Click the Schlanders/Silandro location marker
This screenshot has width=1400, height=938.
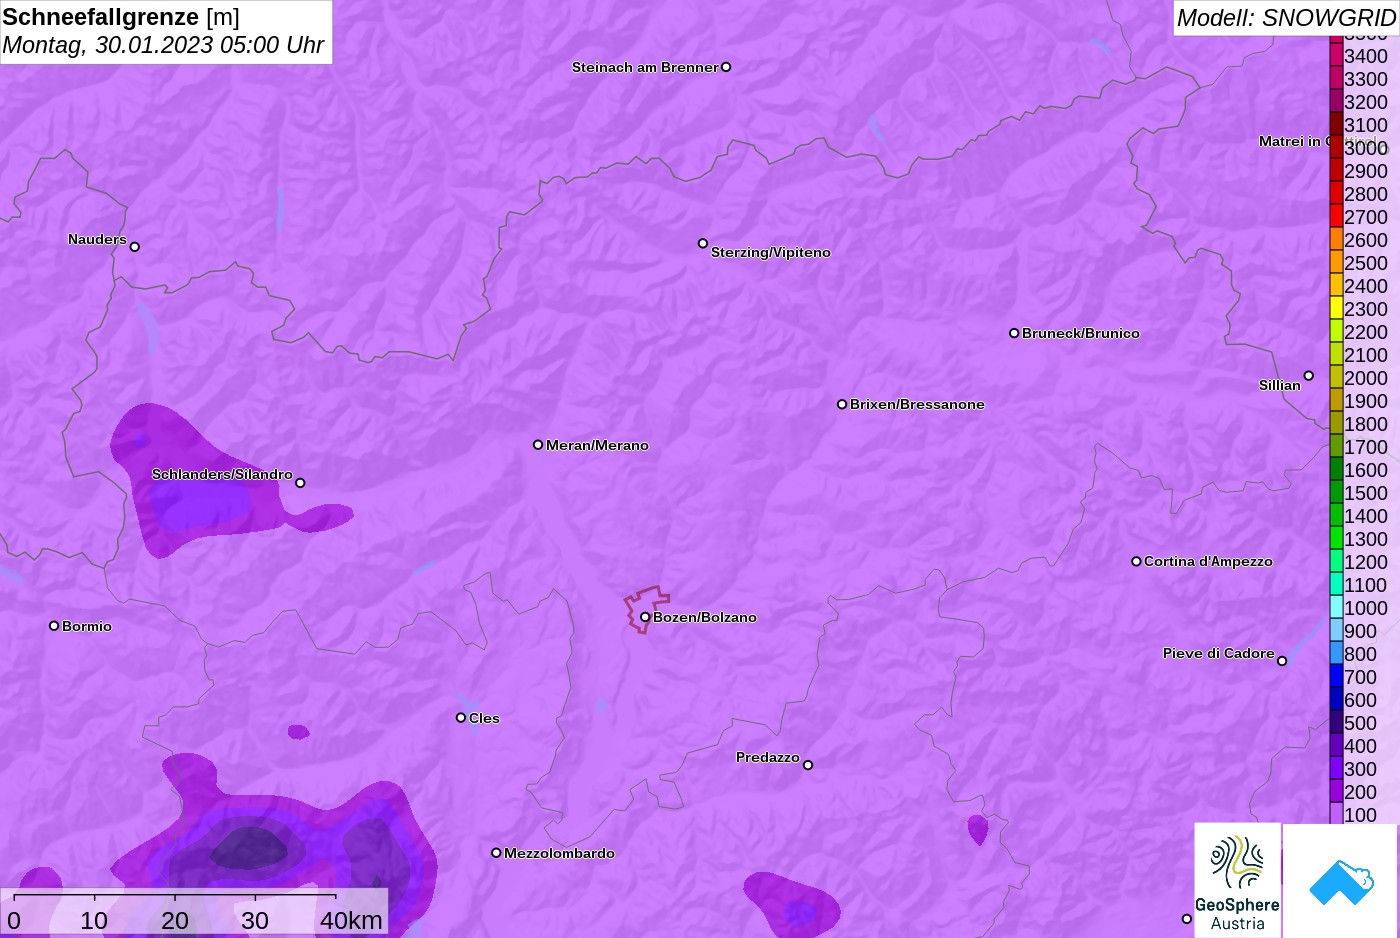click(300, 483)
